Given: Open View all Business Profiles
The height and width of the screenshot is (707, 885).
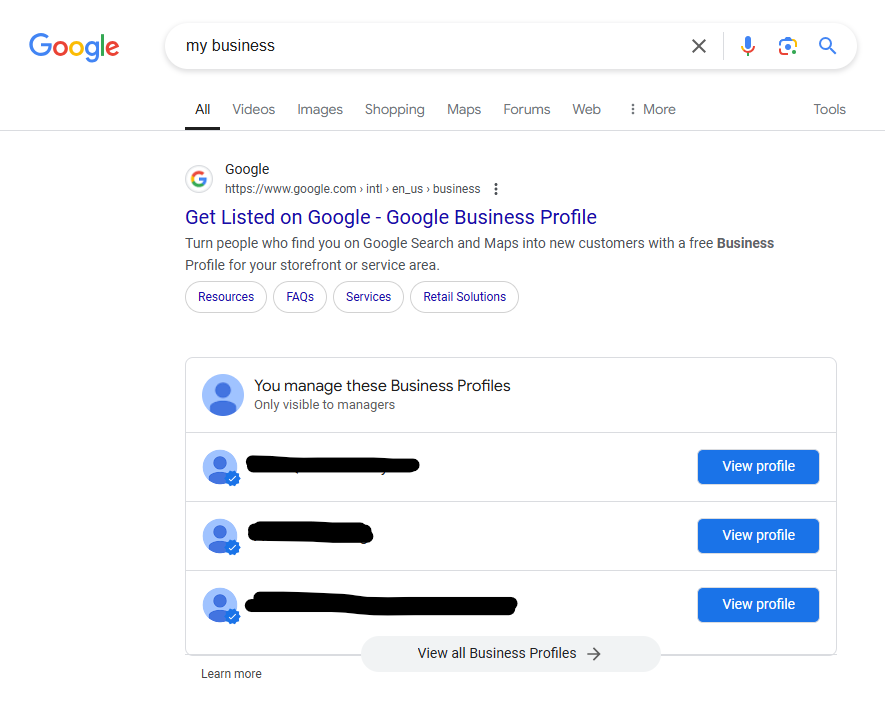Looking at the screenshot, I should click(x=510, y=654).
